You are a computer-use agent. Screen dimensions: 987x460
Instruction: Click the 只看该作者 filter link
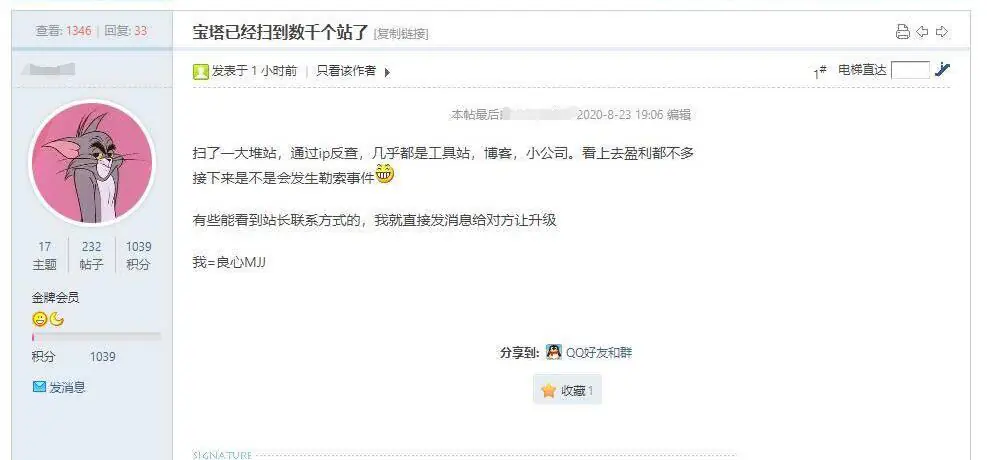click(x=346, y=71)
